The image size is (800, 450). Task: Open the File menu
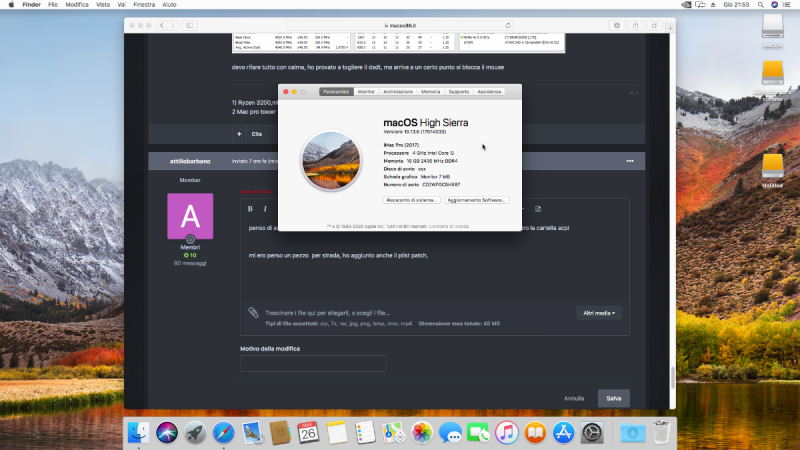pyautogui.click(x=53, y=5)
